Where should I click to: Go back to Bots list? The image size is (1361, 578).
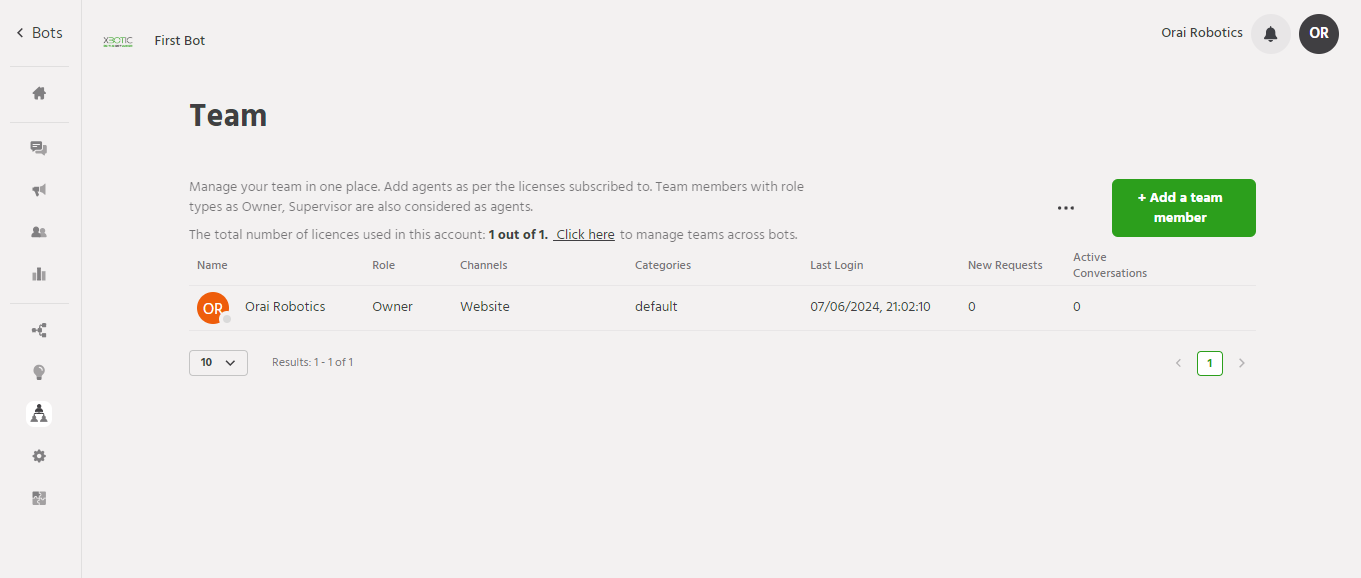tap(40, 33)
